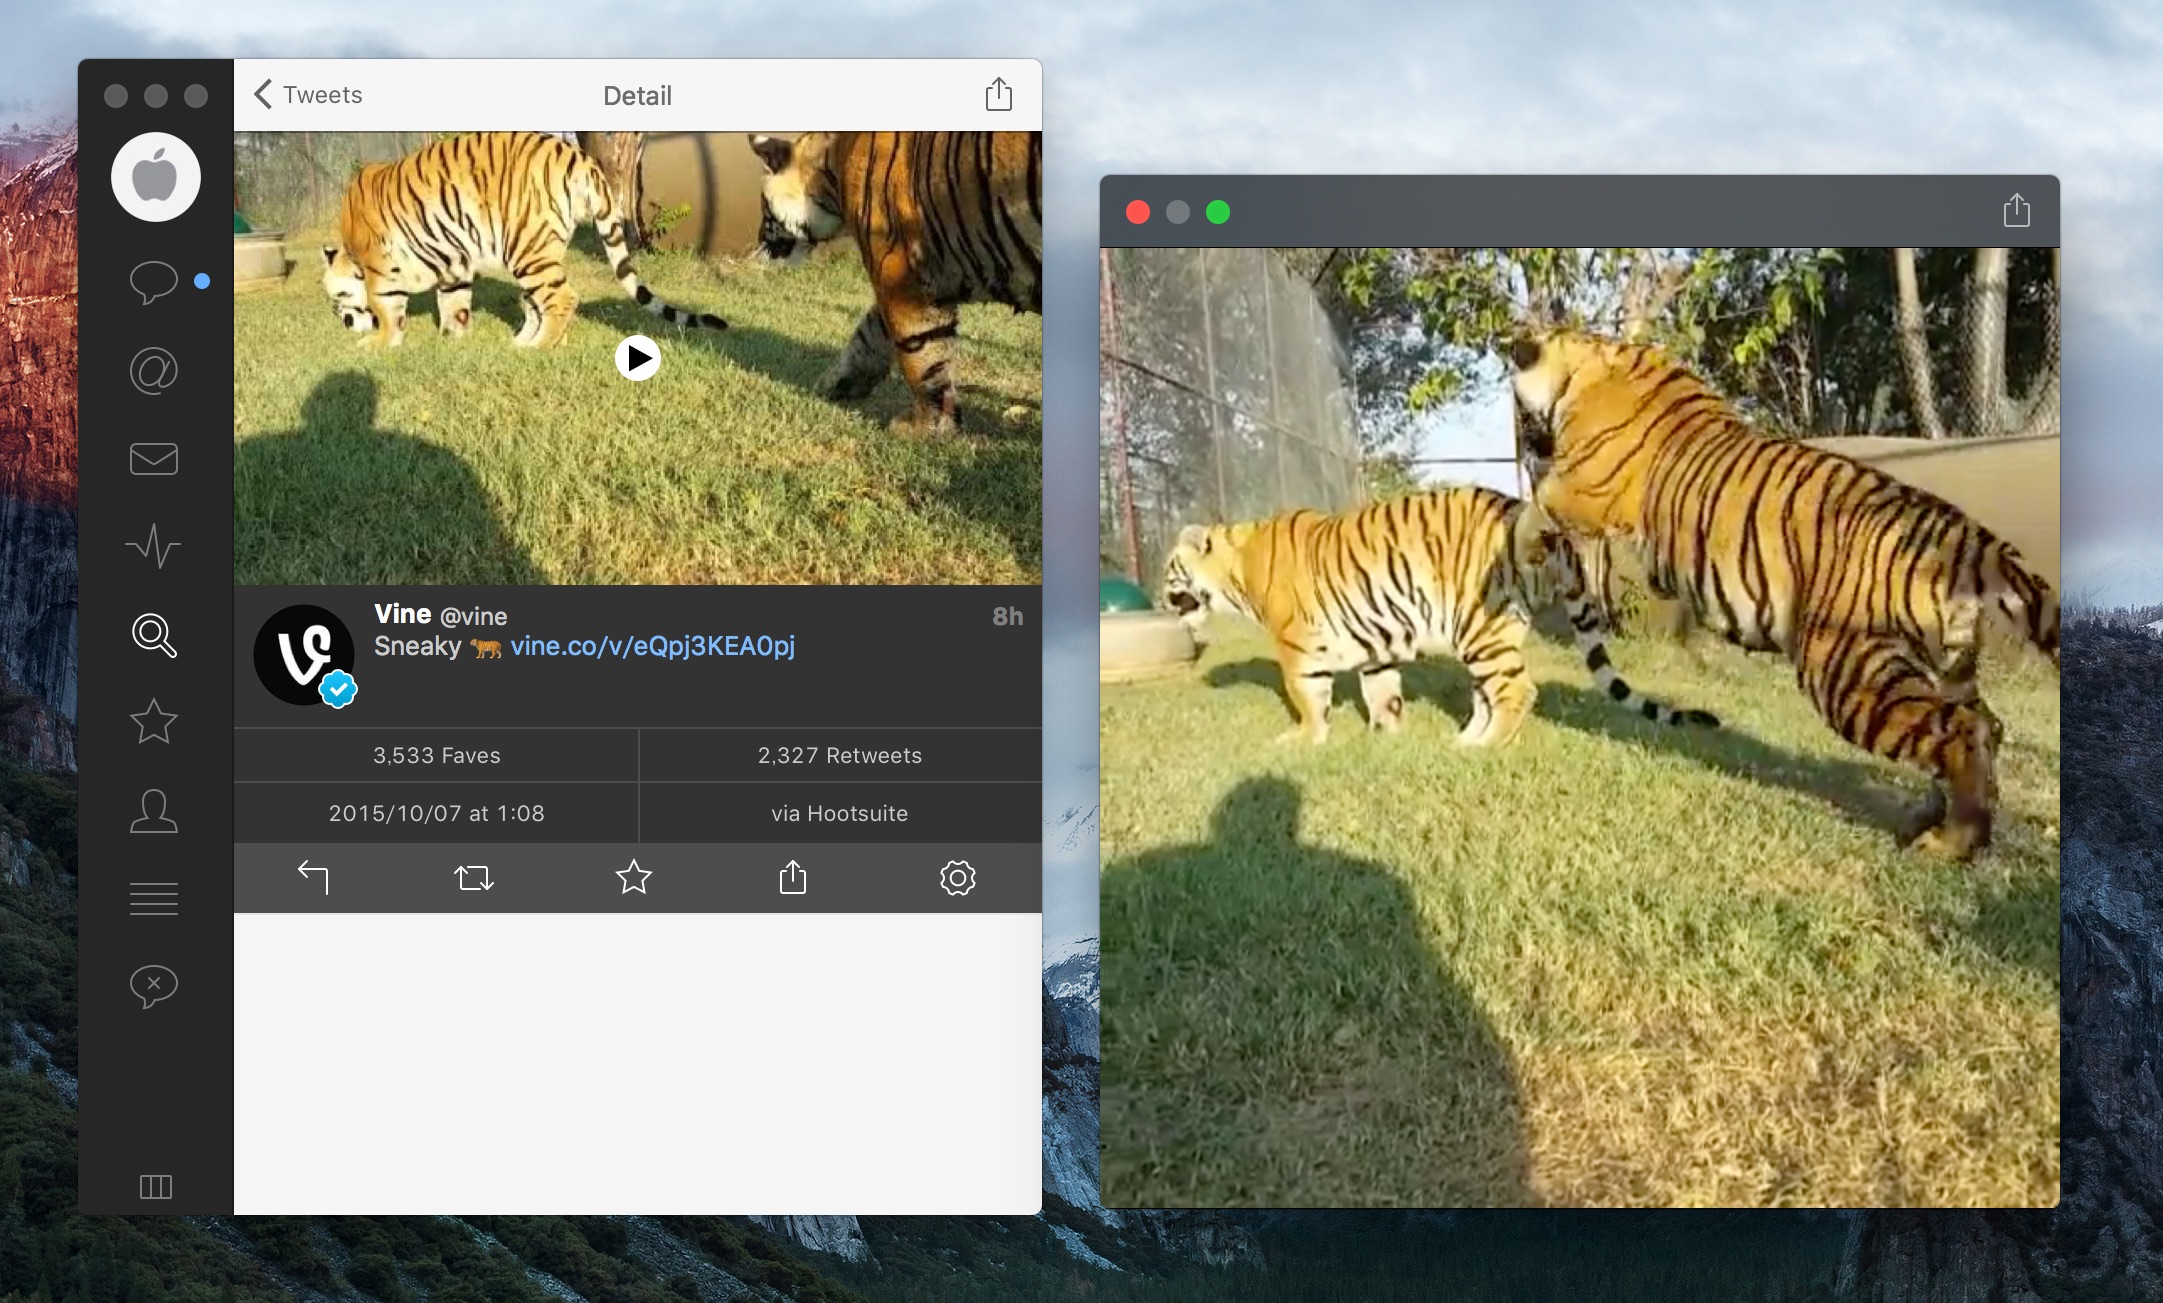Open the Profile person tab
Viewport: 2163px width, 1303px height.
(153, 811)
